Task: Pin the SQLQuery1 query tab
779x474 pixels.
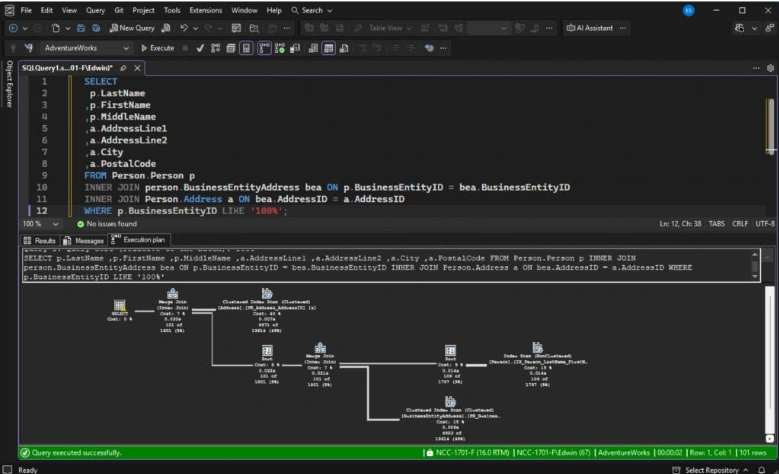Action: 123,68
